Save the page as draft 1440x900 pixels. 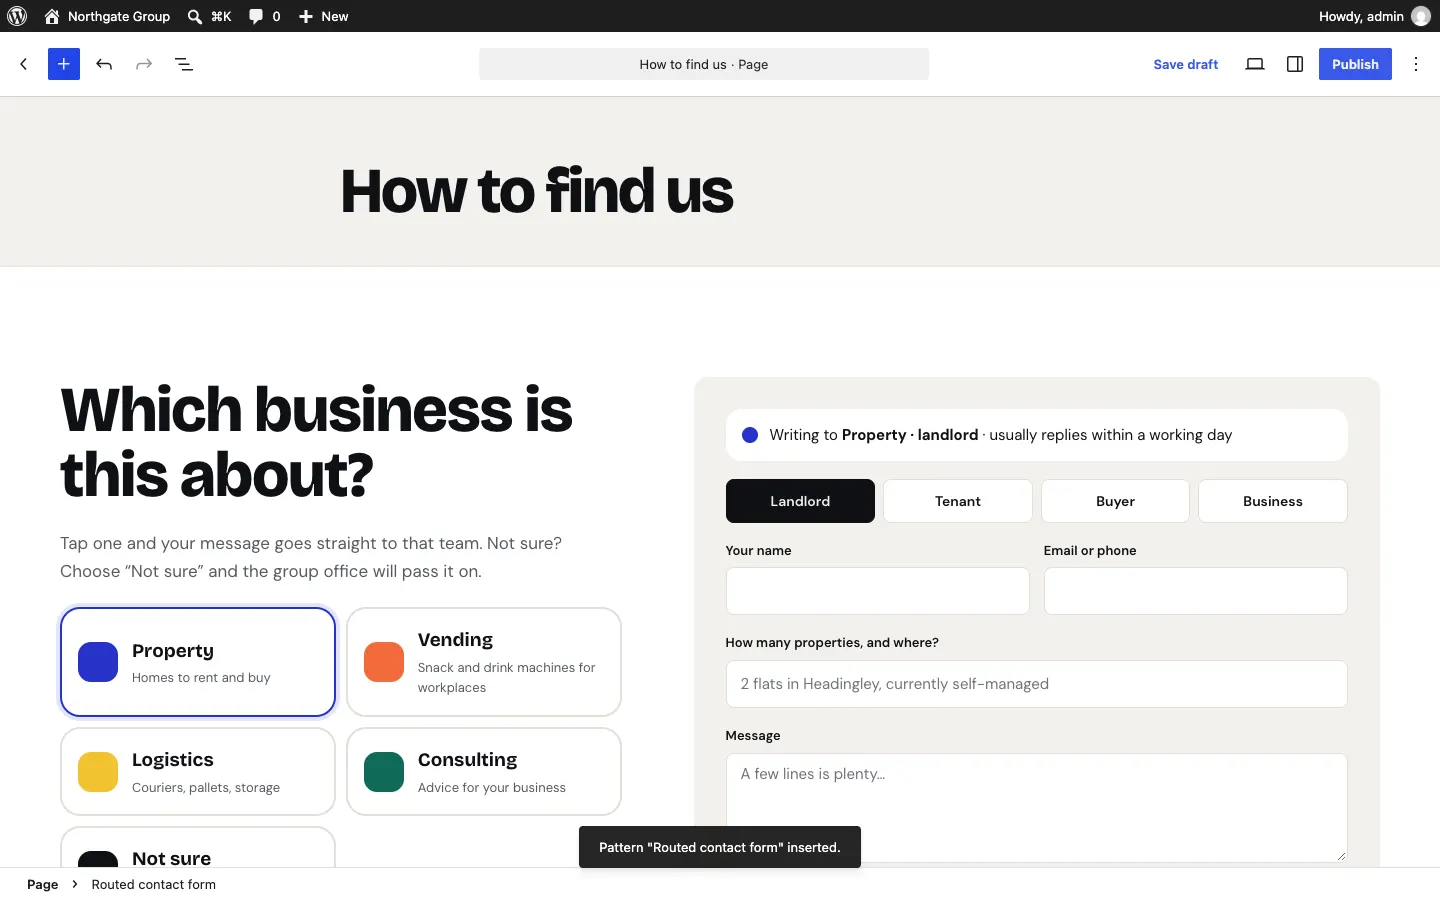click(1185, 64)
